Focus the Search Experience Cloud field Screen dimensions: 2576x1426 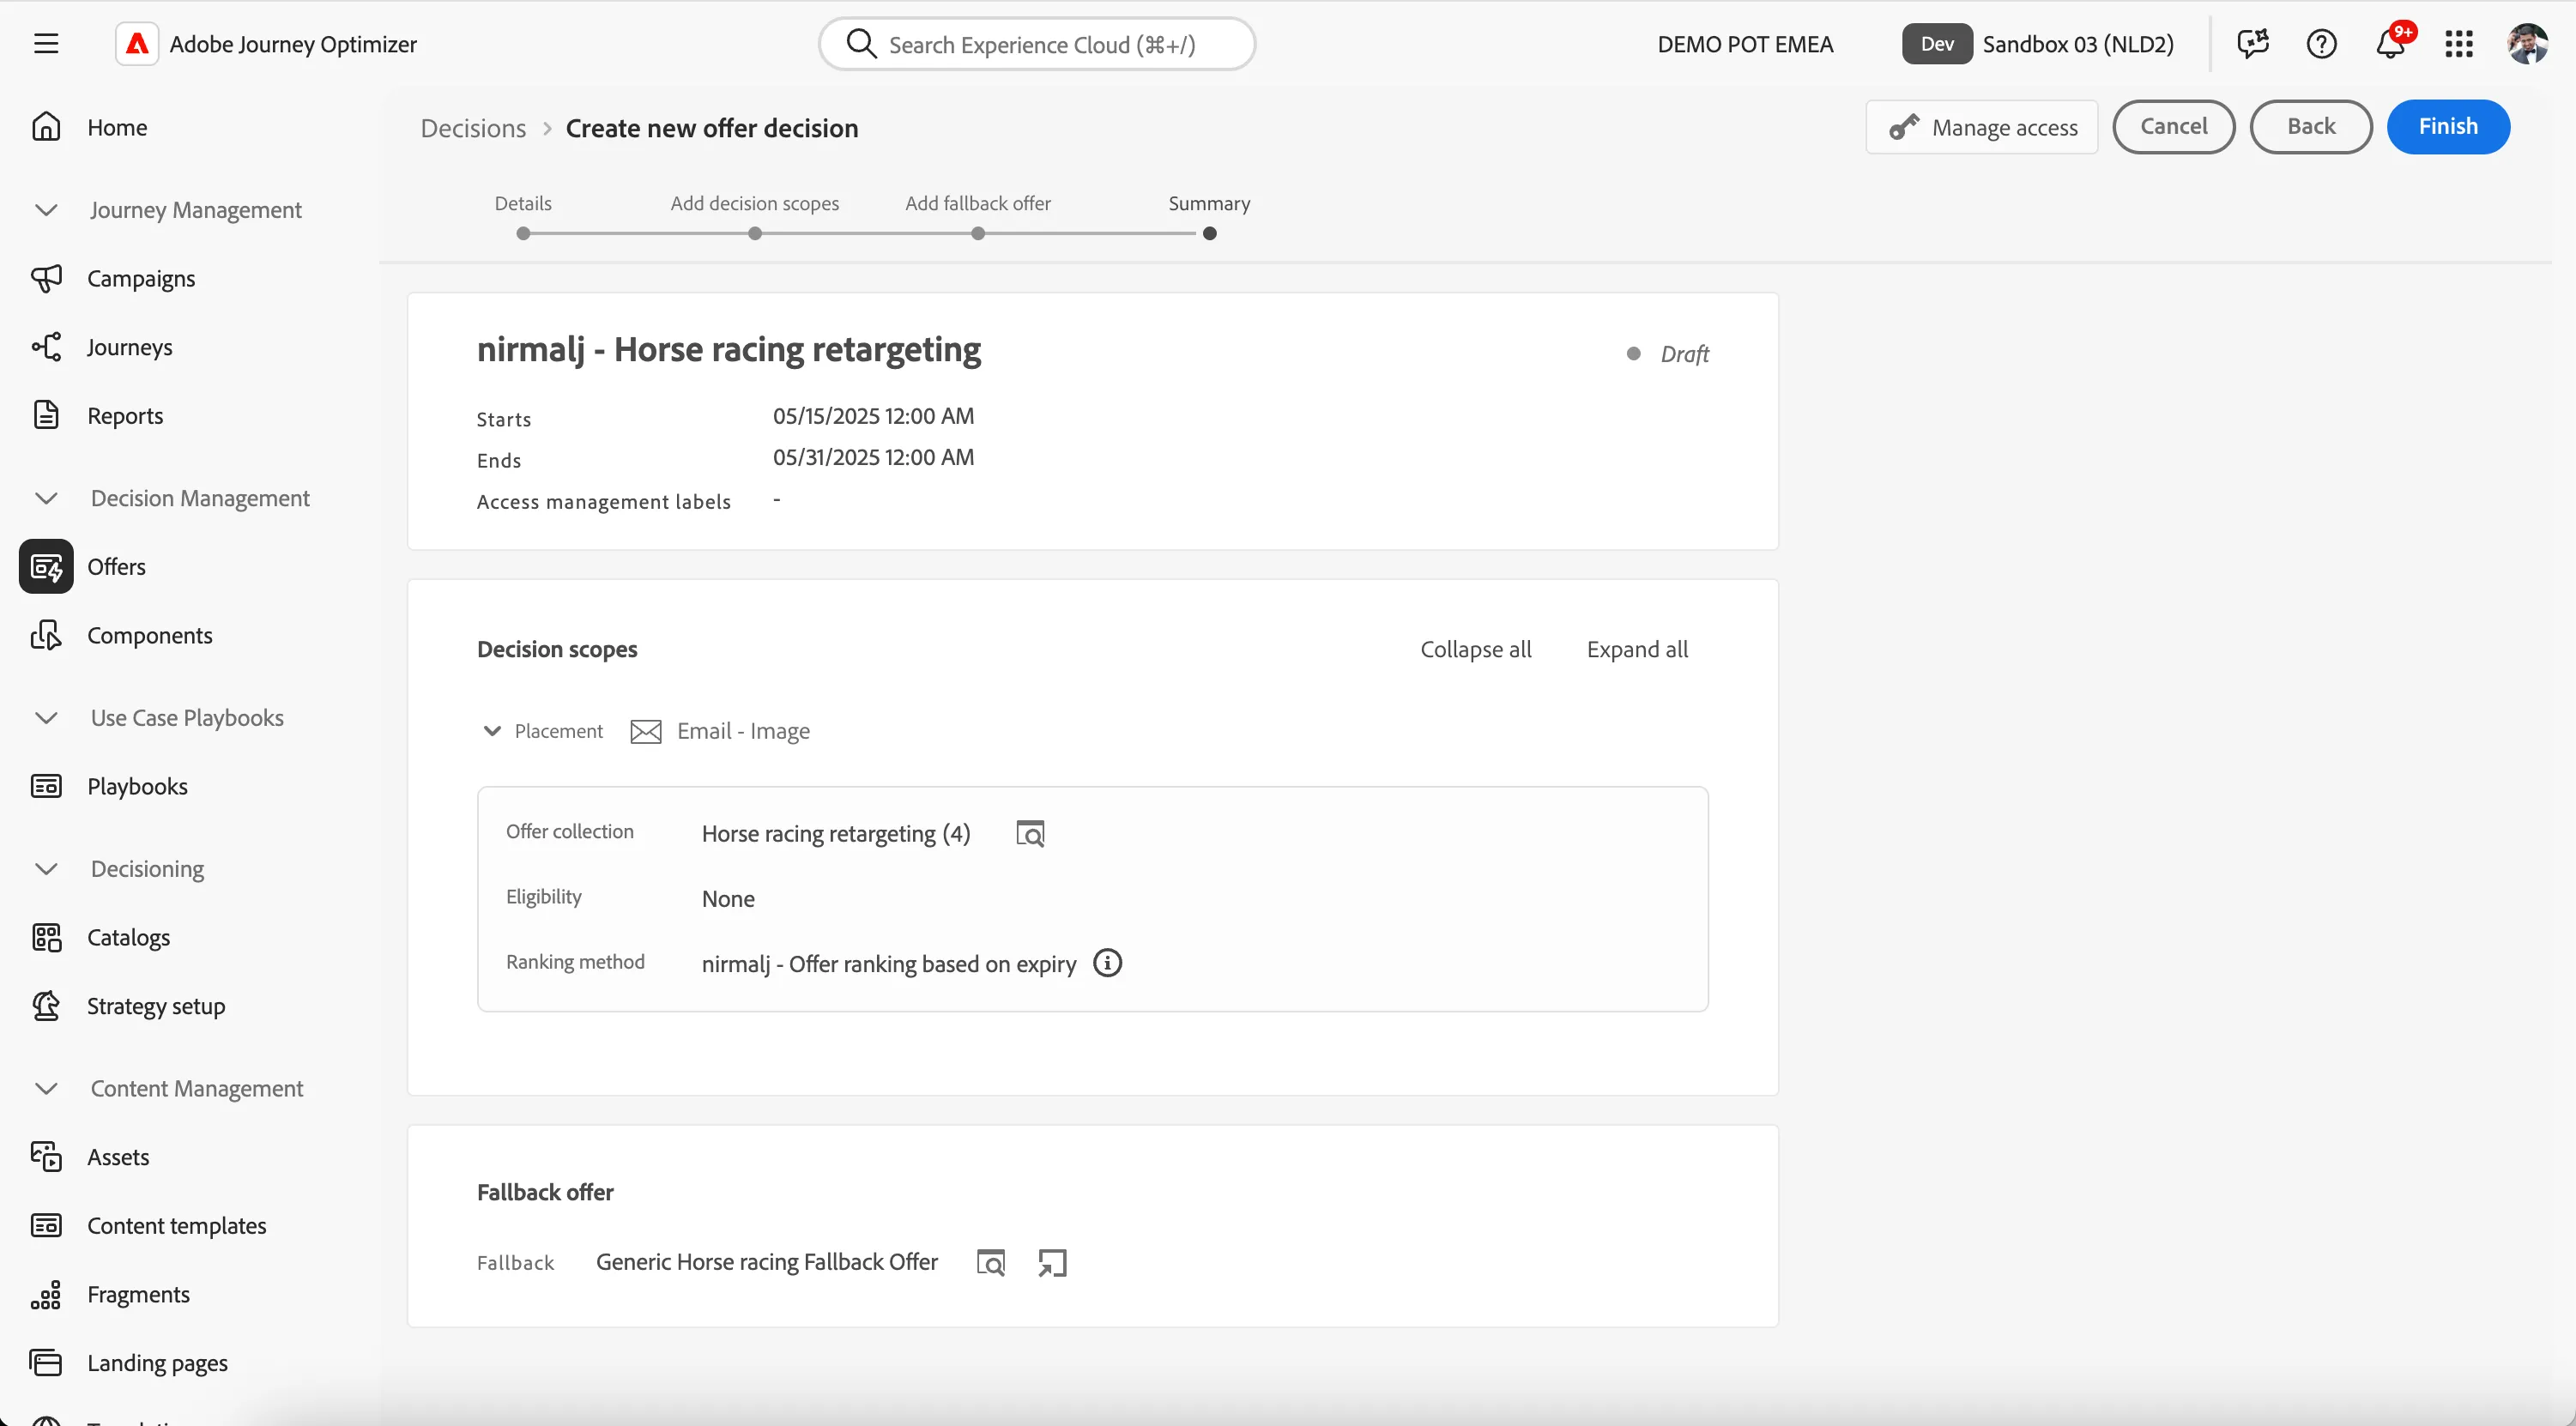tap(1037, 44)
